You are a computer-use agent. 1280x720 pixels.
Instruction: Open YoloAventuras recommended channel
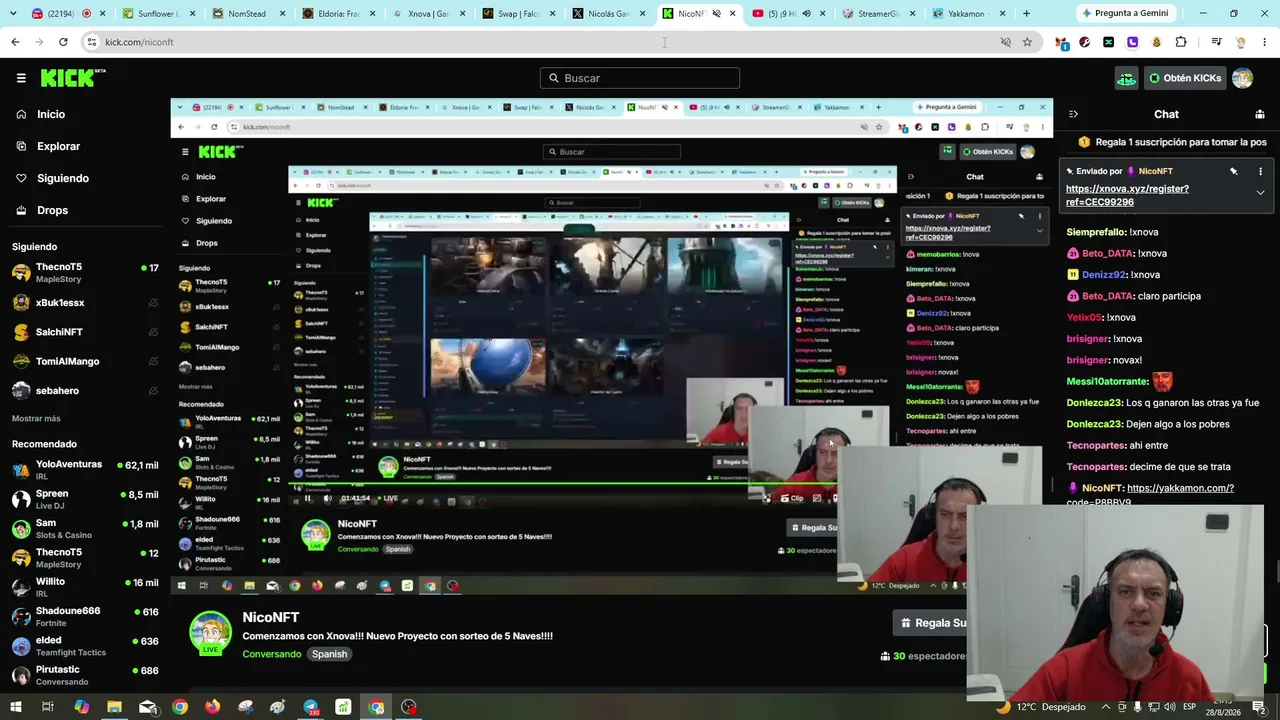[85, 470]
